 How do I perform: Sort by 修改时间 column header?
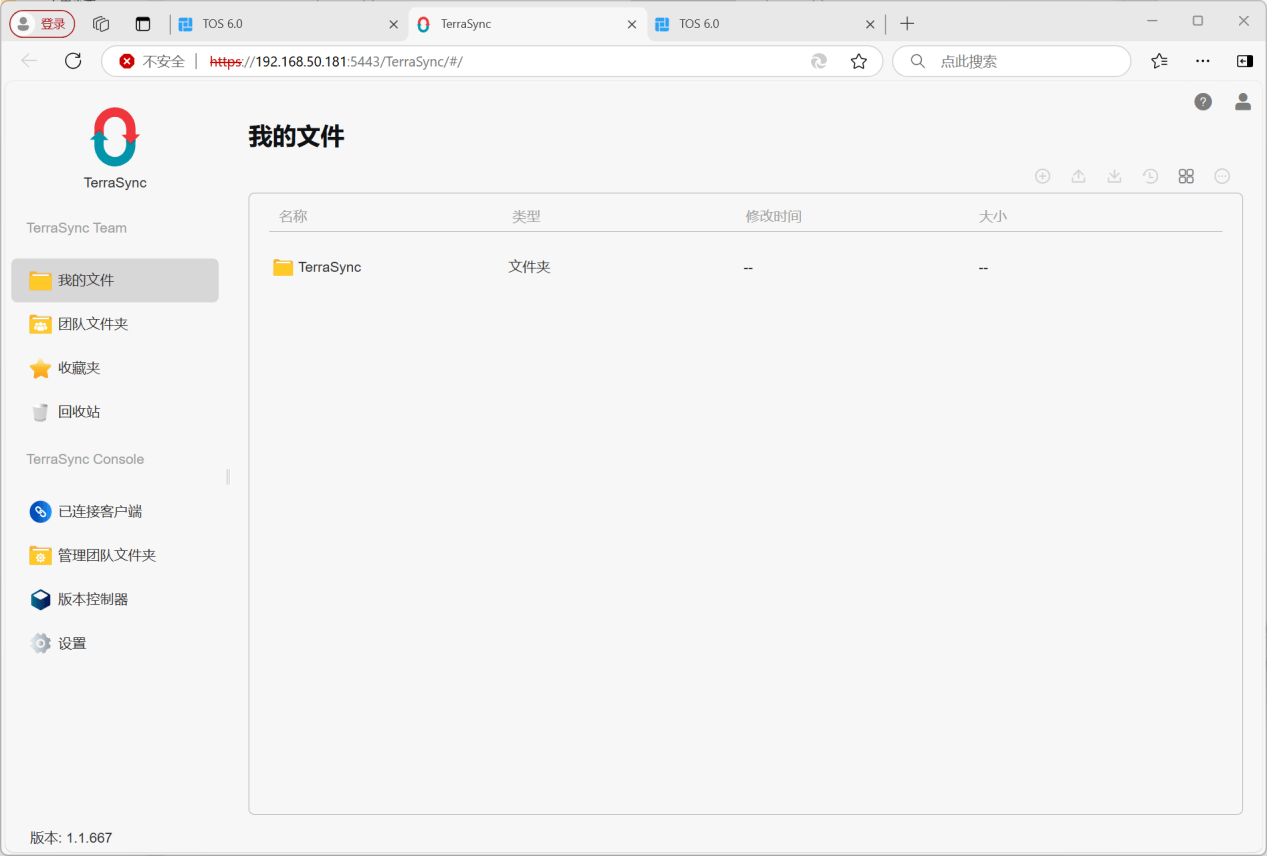click(x=773, y=216)
